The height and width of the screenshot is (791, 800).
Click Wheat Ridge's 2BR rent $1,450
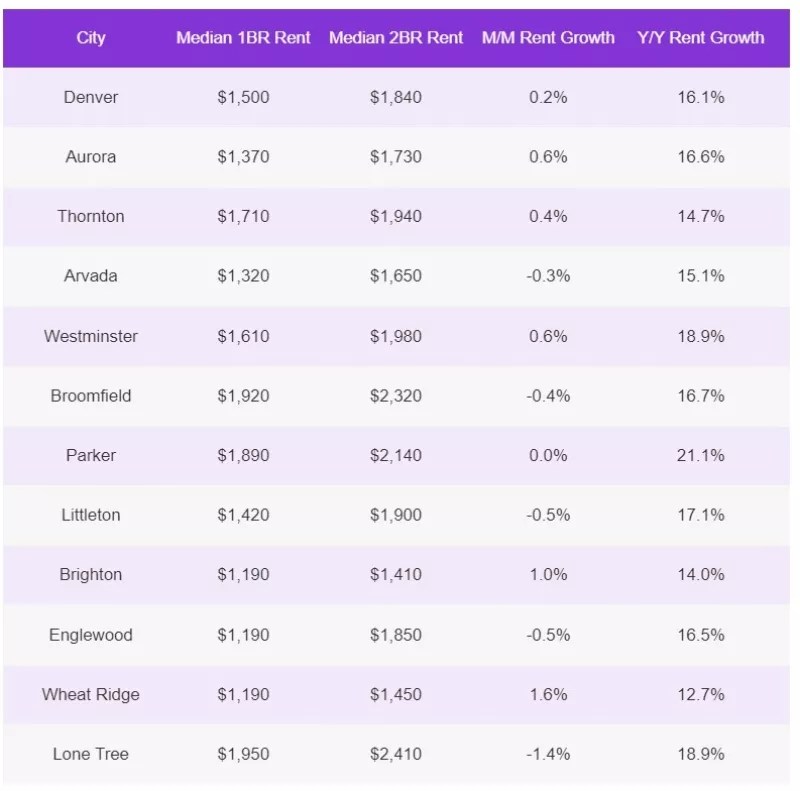[396, 694]
